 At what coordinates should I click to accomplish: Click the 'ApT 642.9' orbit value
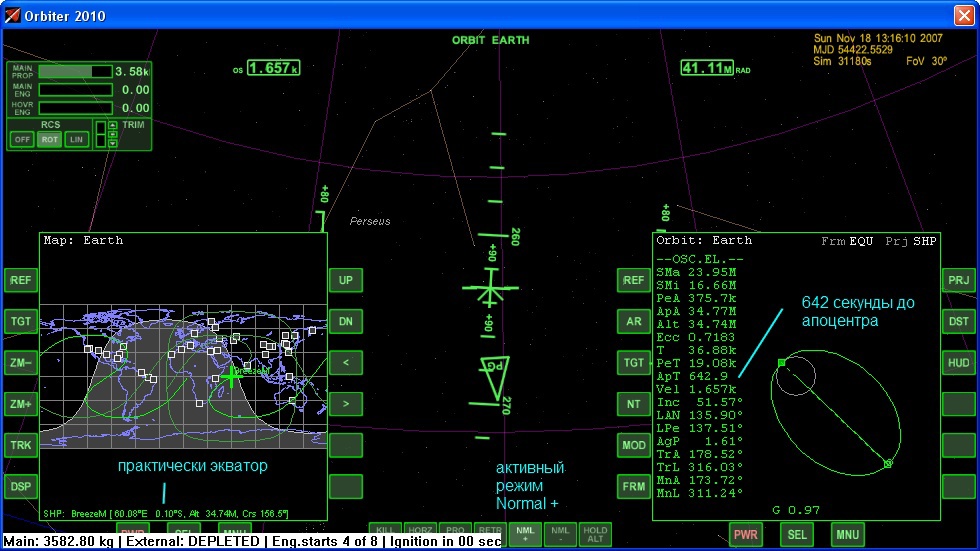(692, 376)
